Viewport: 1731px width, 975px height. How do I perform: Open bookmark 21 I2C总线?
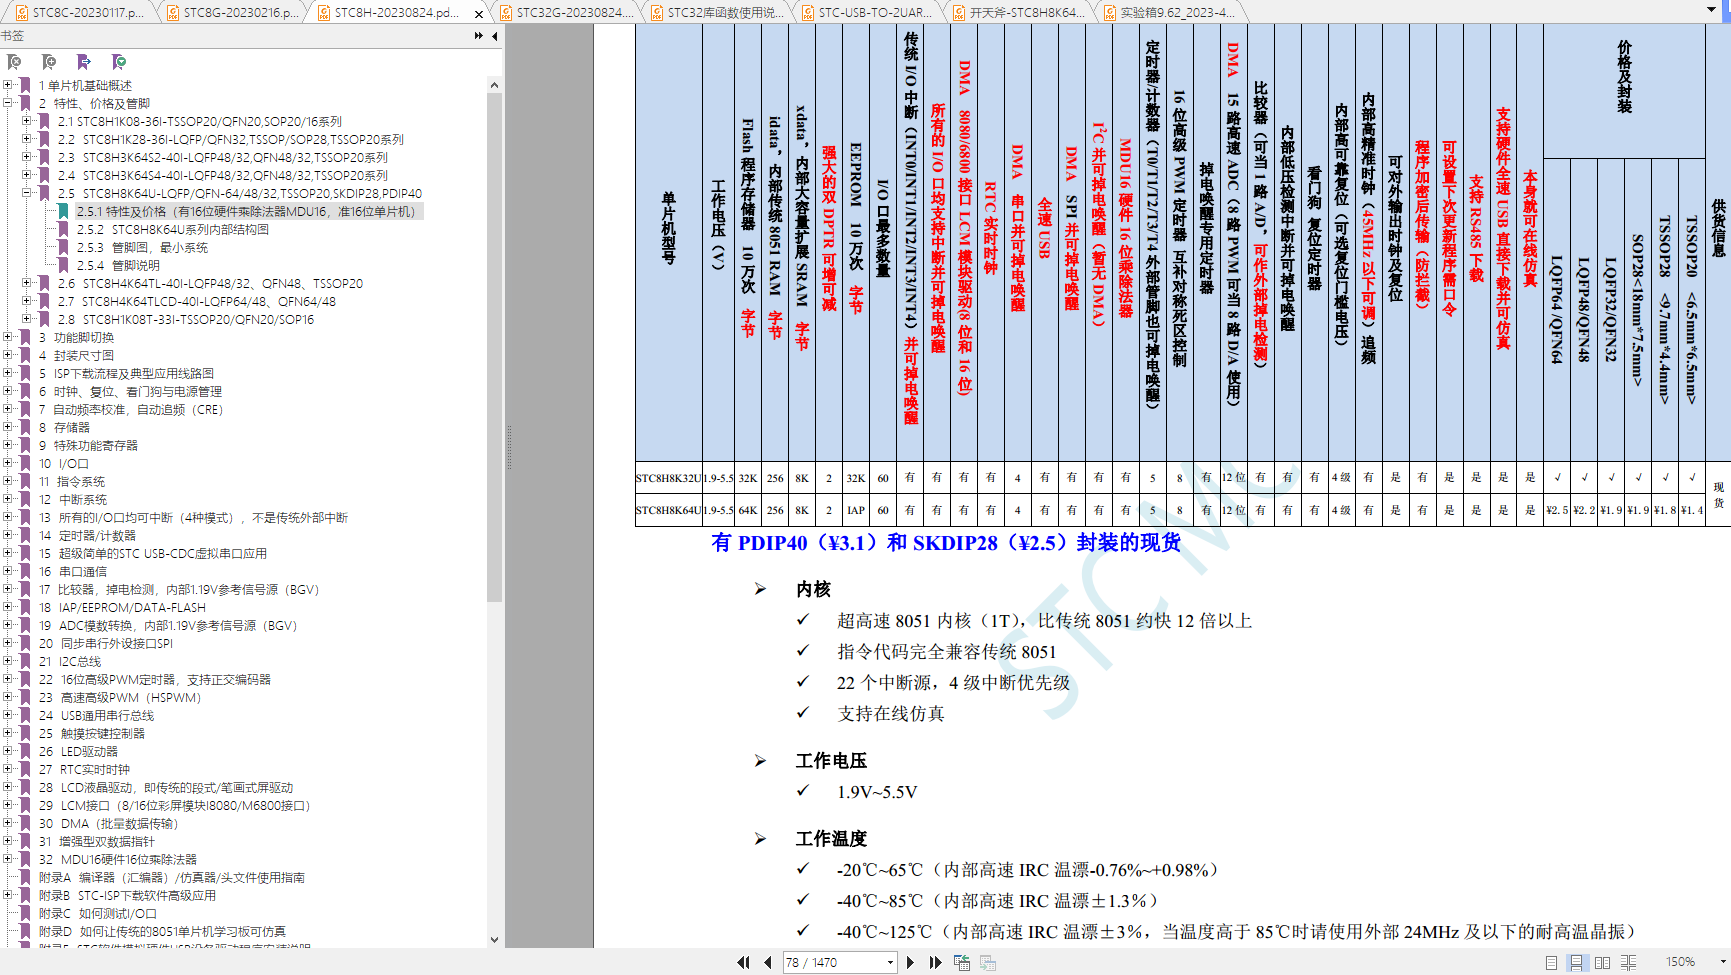point(70,661)
